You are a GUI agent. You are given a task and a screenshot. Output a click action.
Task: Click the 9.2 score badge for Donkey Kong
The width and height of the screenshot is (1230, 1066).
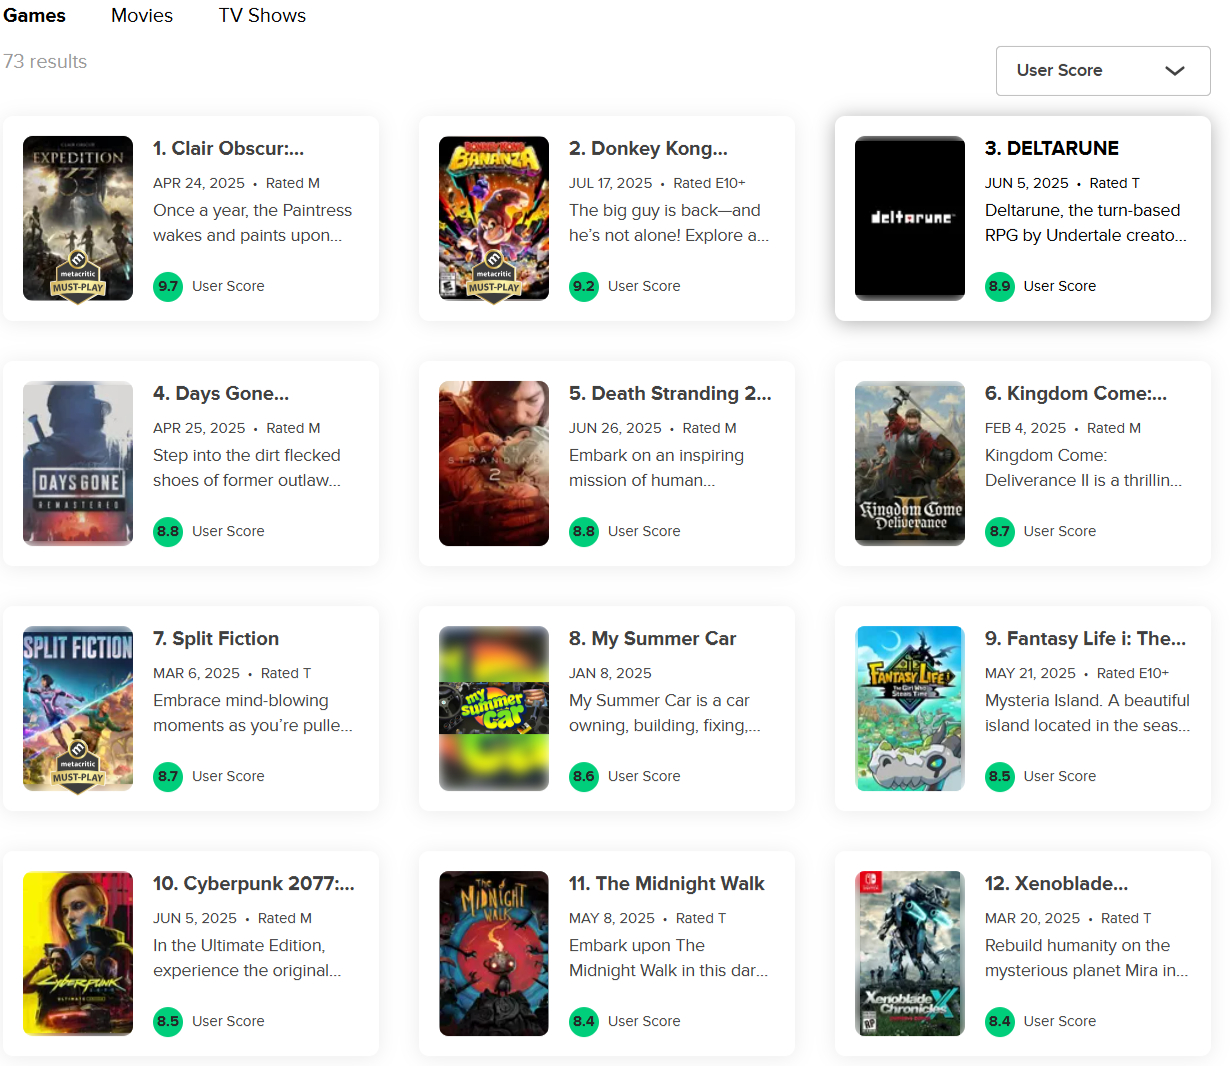pos(584,286)
